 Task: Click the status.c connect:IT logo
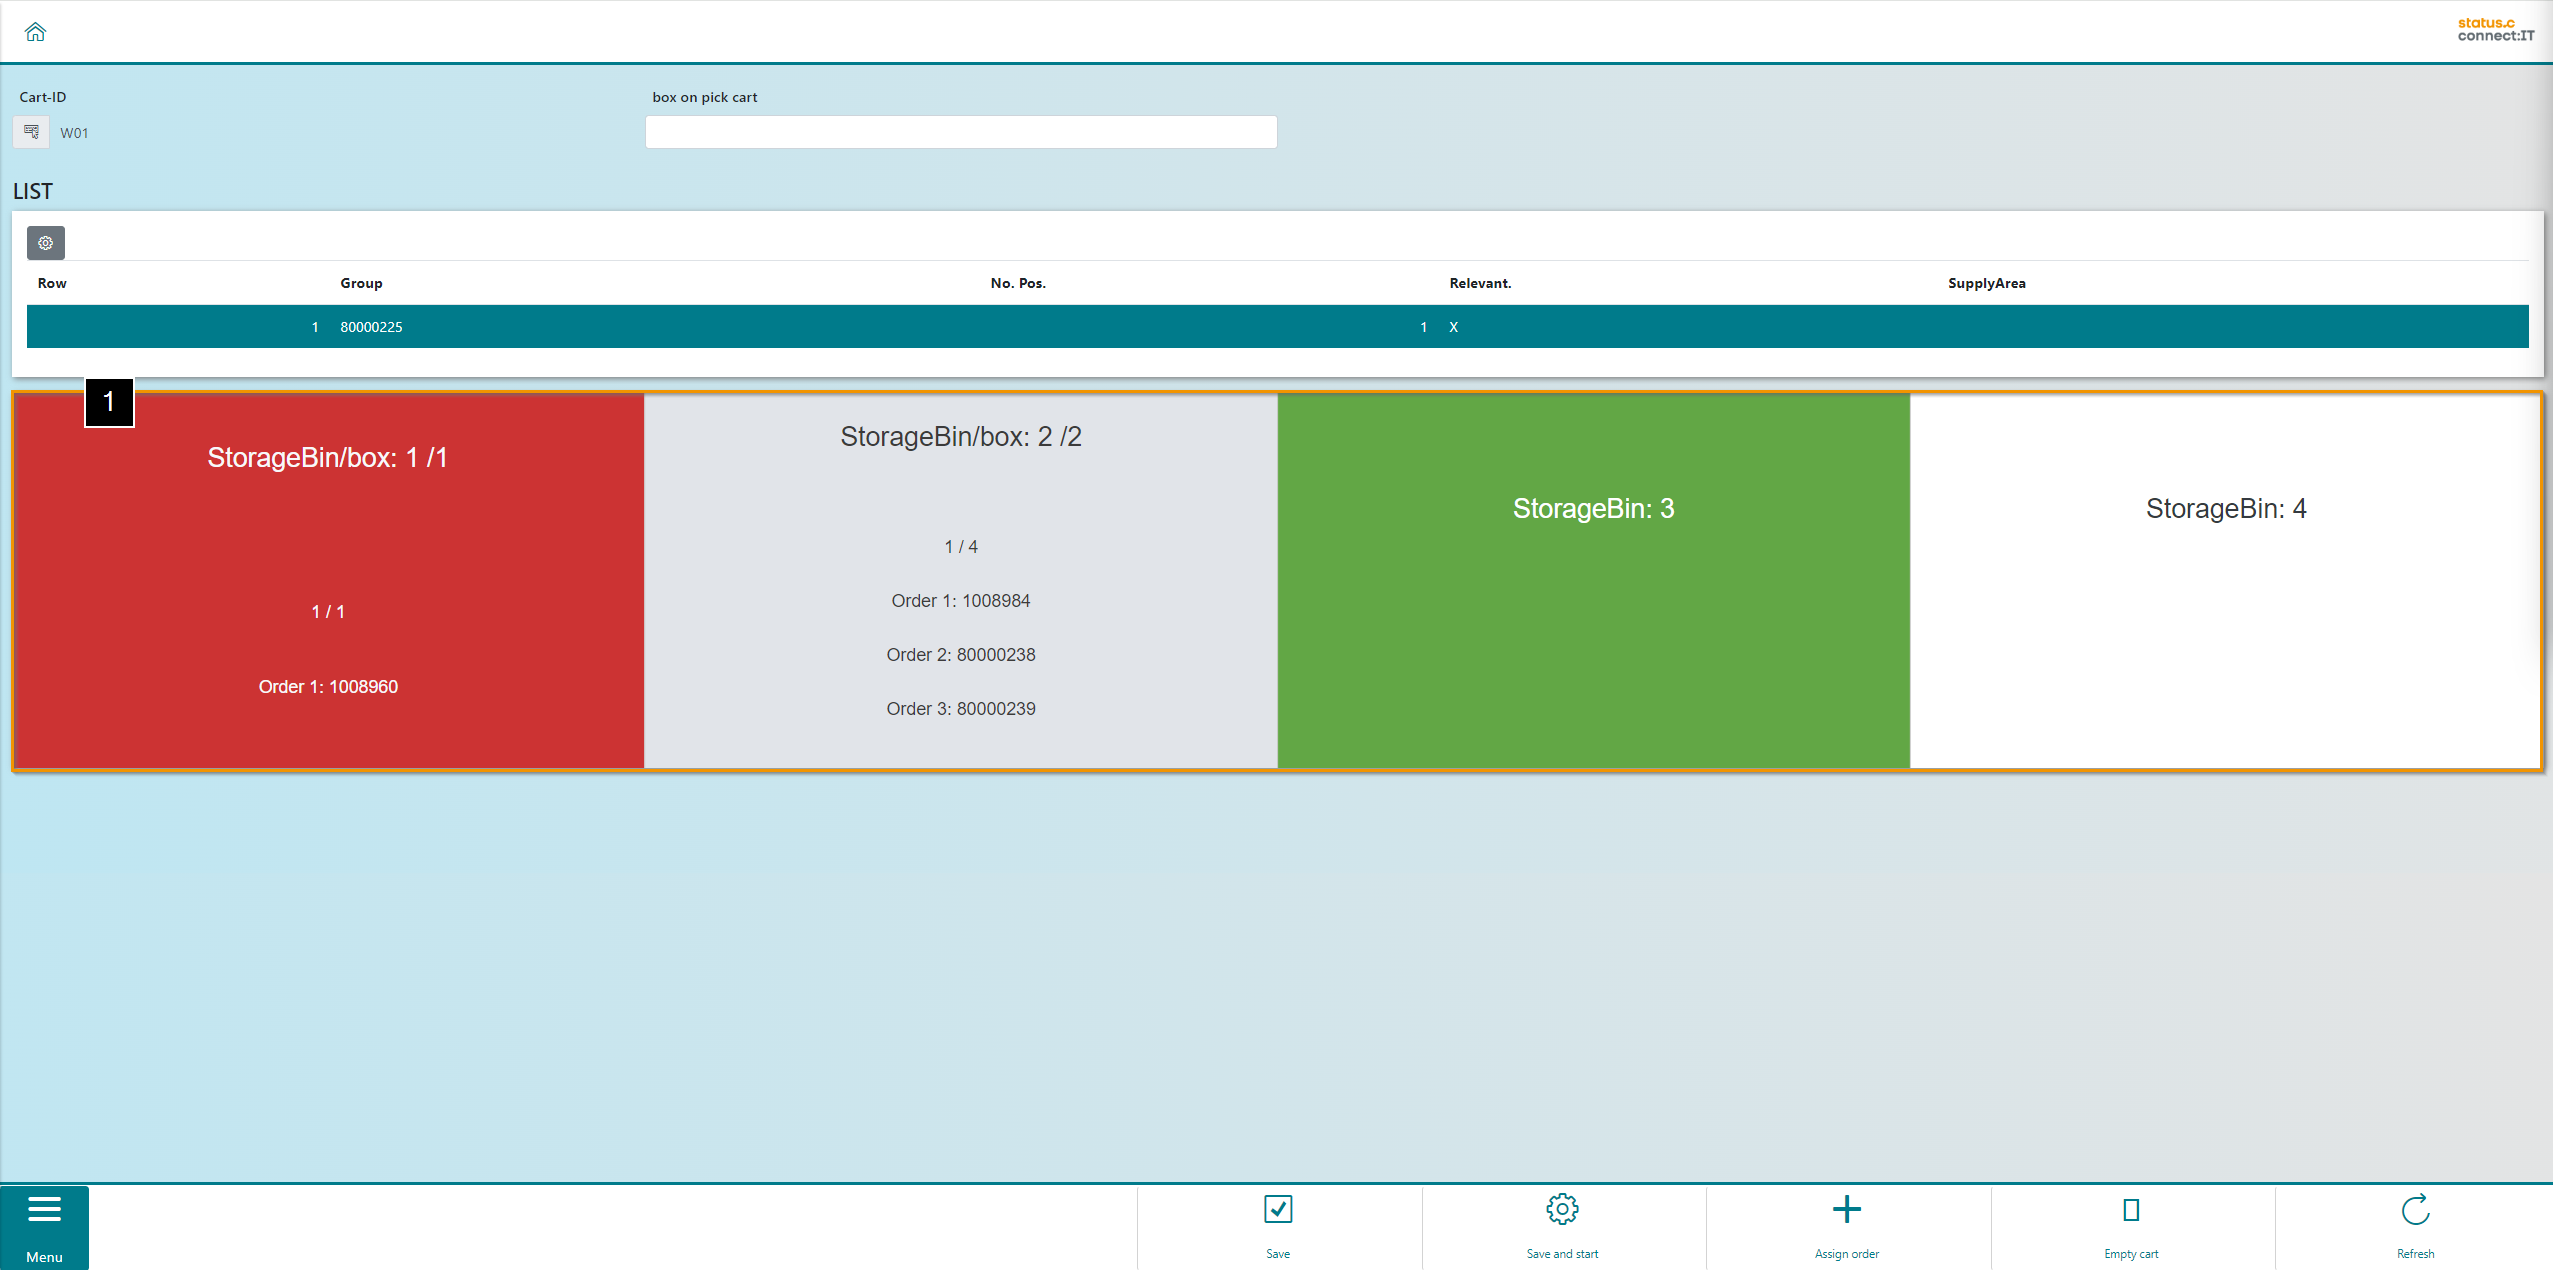point(2495,30)
